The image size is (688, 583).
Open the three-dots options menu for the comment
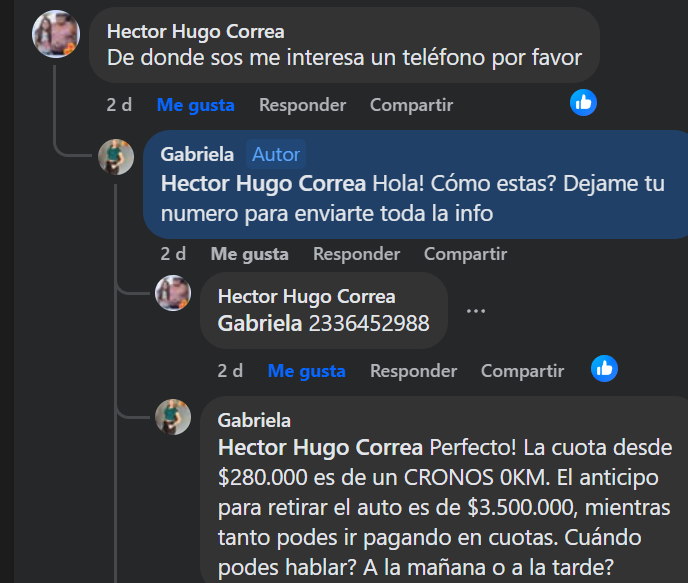tap(476, 311)
